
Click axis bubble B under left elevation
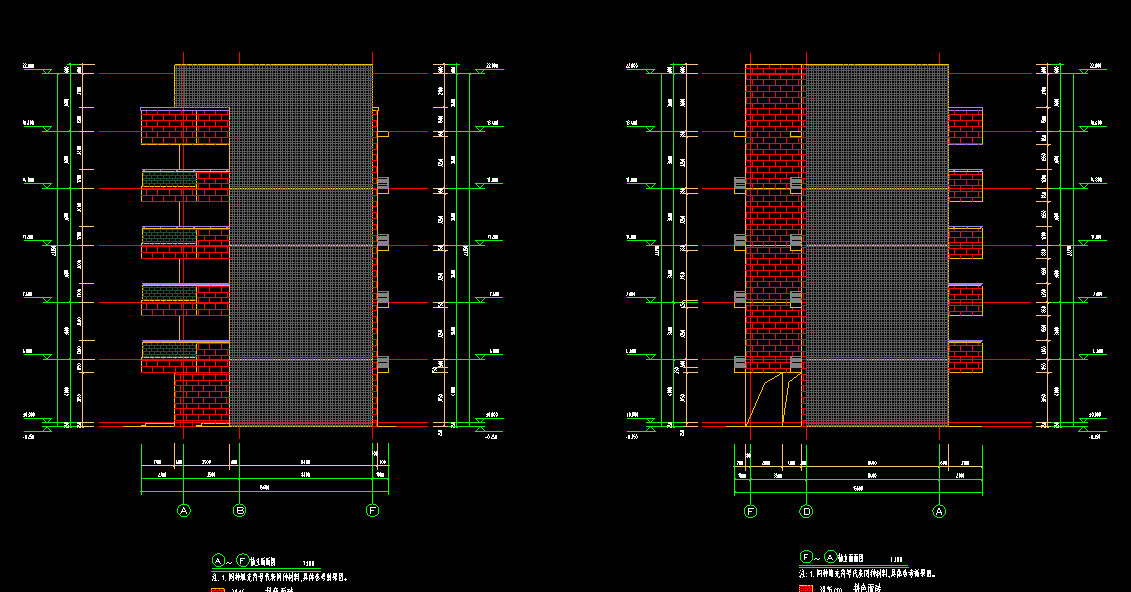pyautogui.click(x=239, y=511)
